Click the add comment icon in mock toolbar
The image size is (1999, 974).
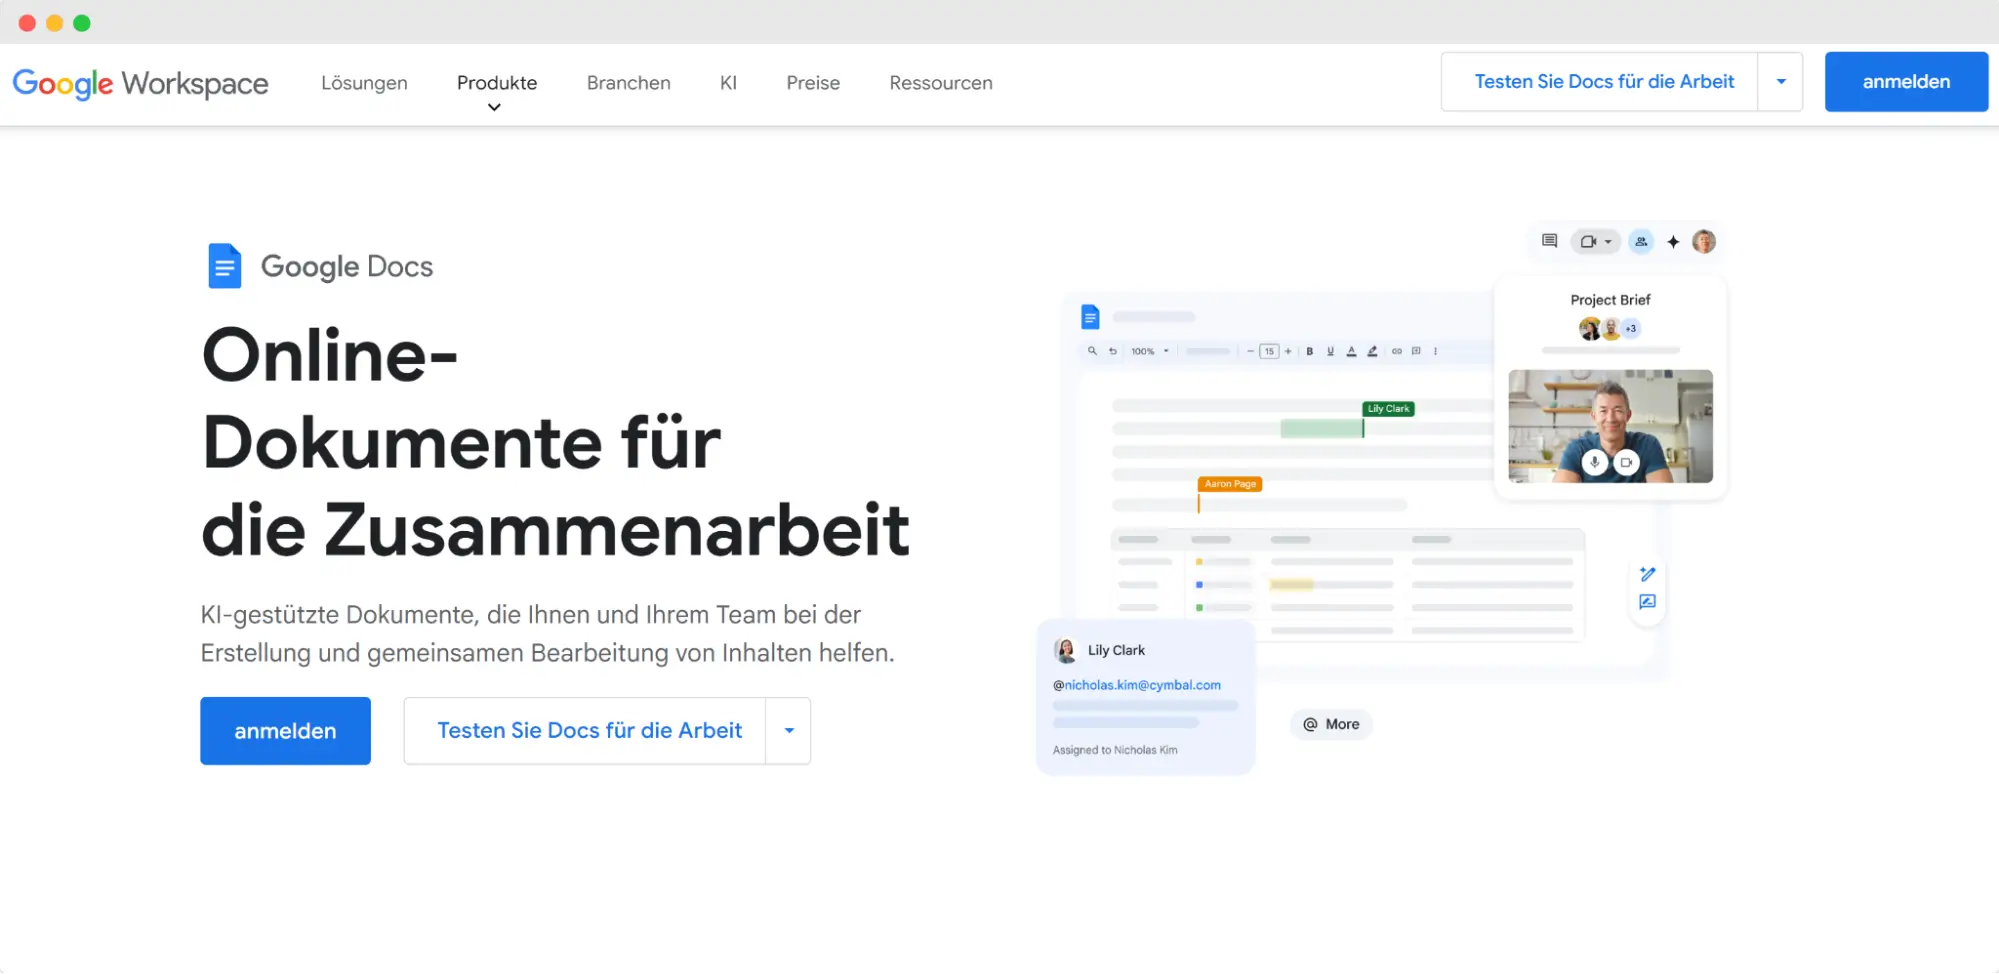click(x=1416, y=351)
